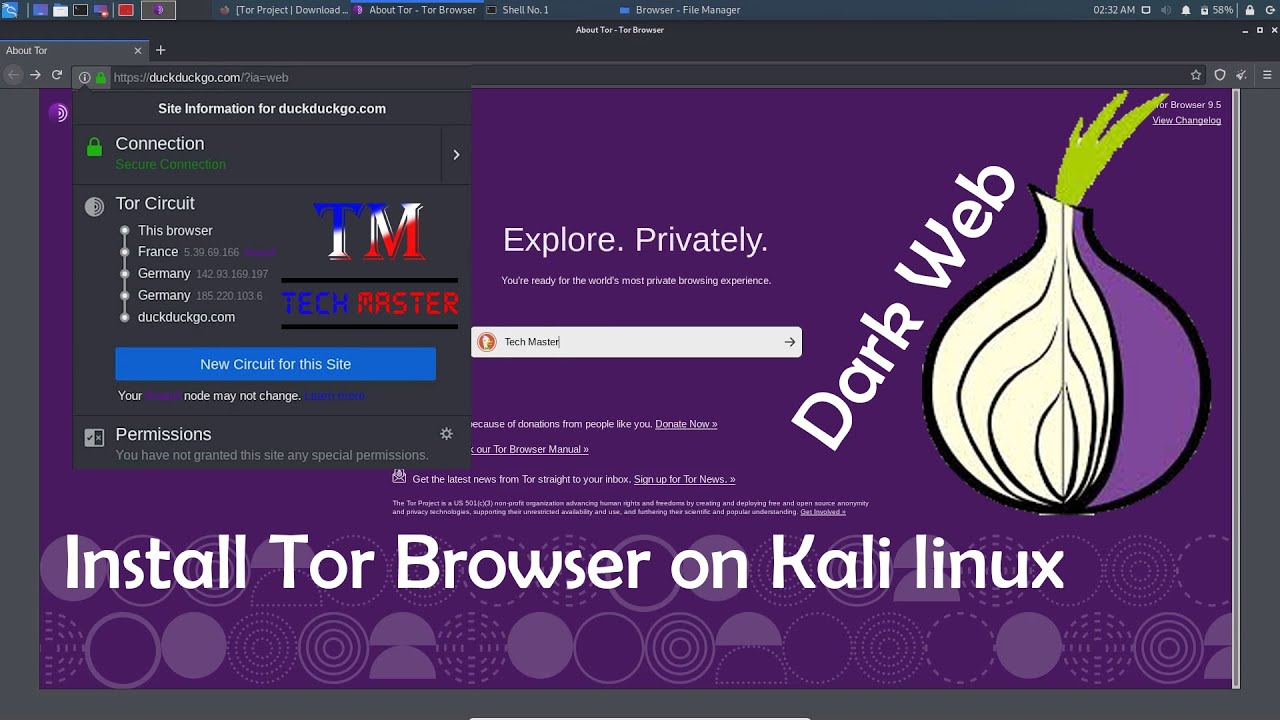The width and height of the screenshot is (1280, 720).
Task: Click duckduckgo.com circuit entry
Action: tap(186, 317)
